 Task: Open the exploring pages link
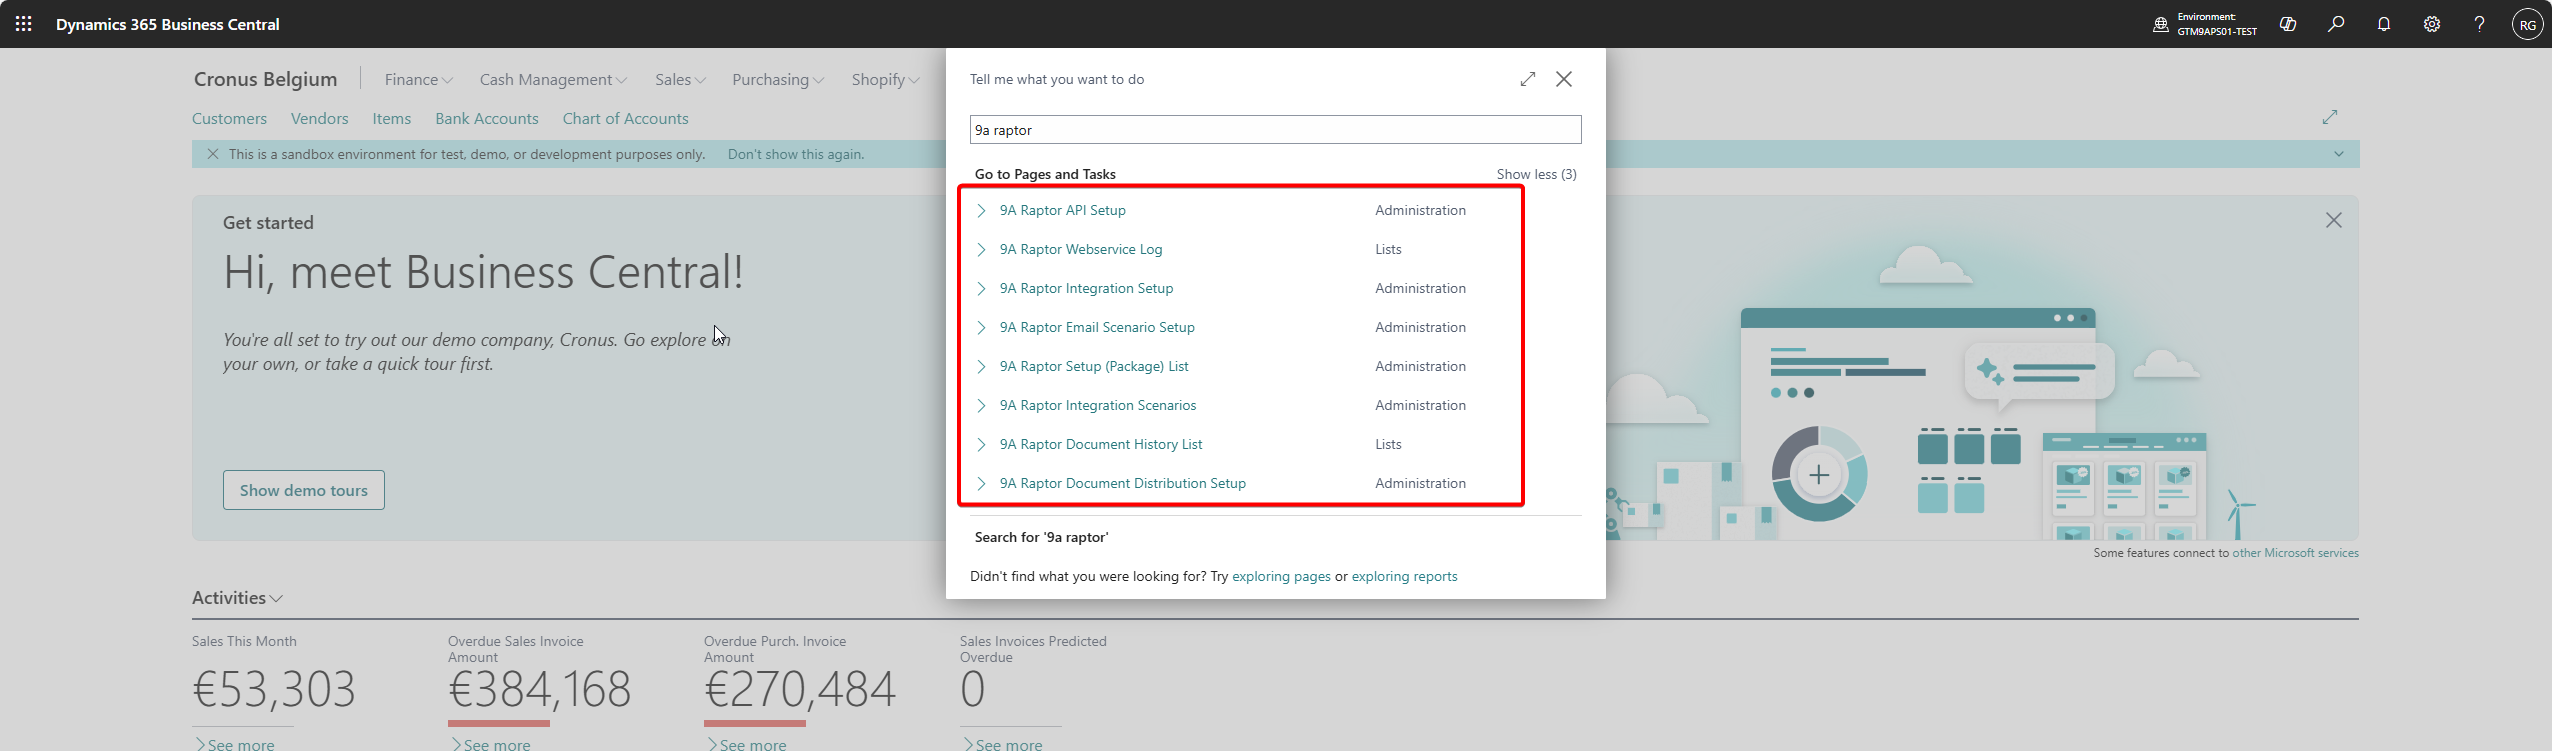point(1281,576)
